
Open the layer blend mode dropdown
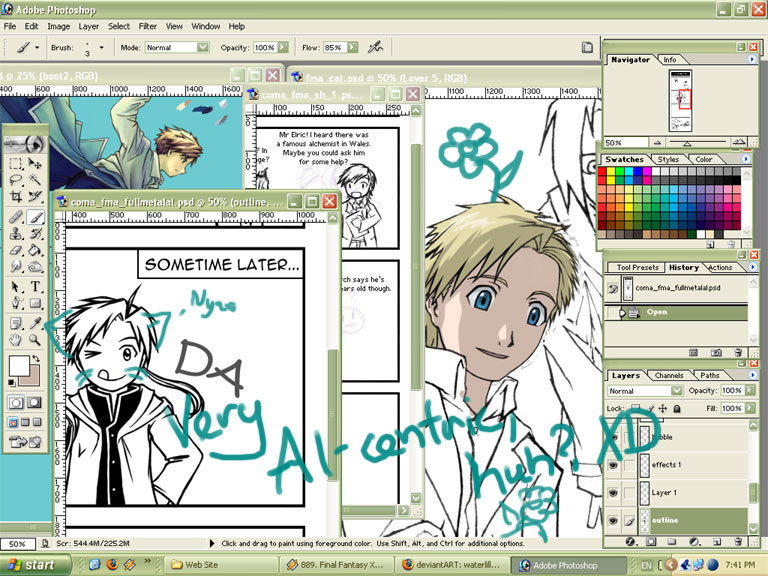click(645, 391)
